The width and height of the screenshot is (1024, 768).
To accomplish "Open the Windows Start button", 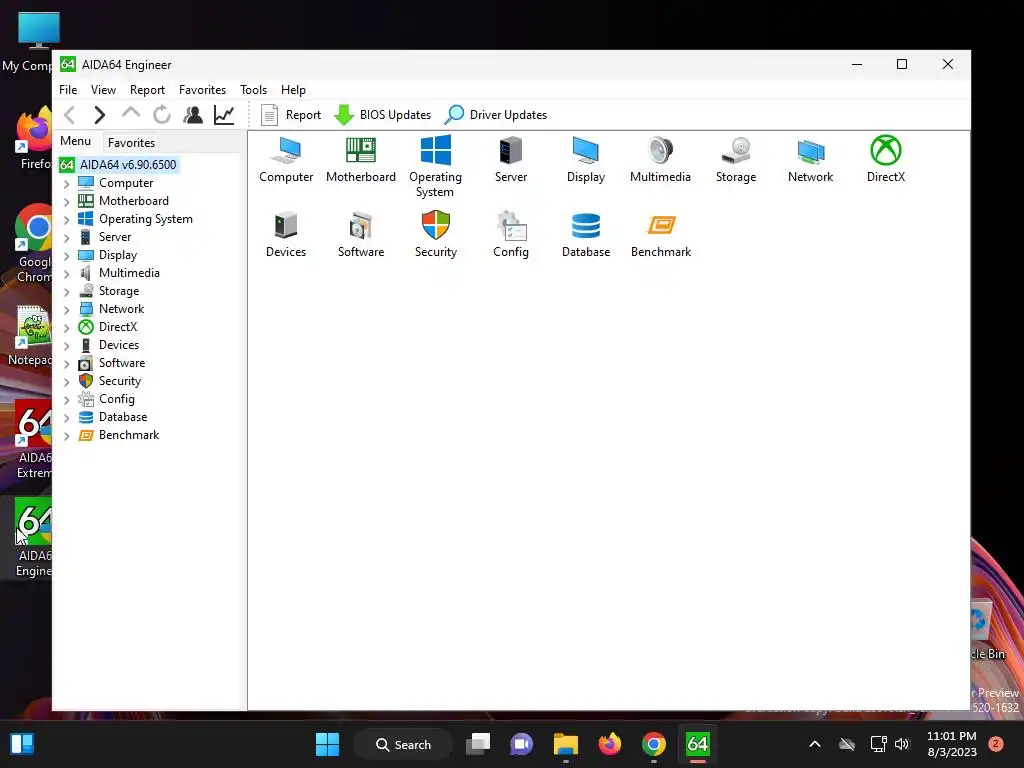I will tap(327, 744).
